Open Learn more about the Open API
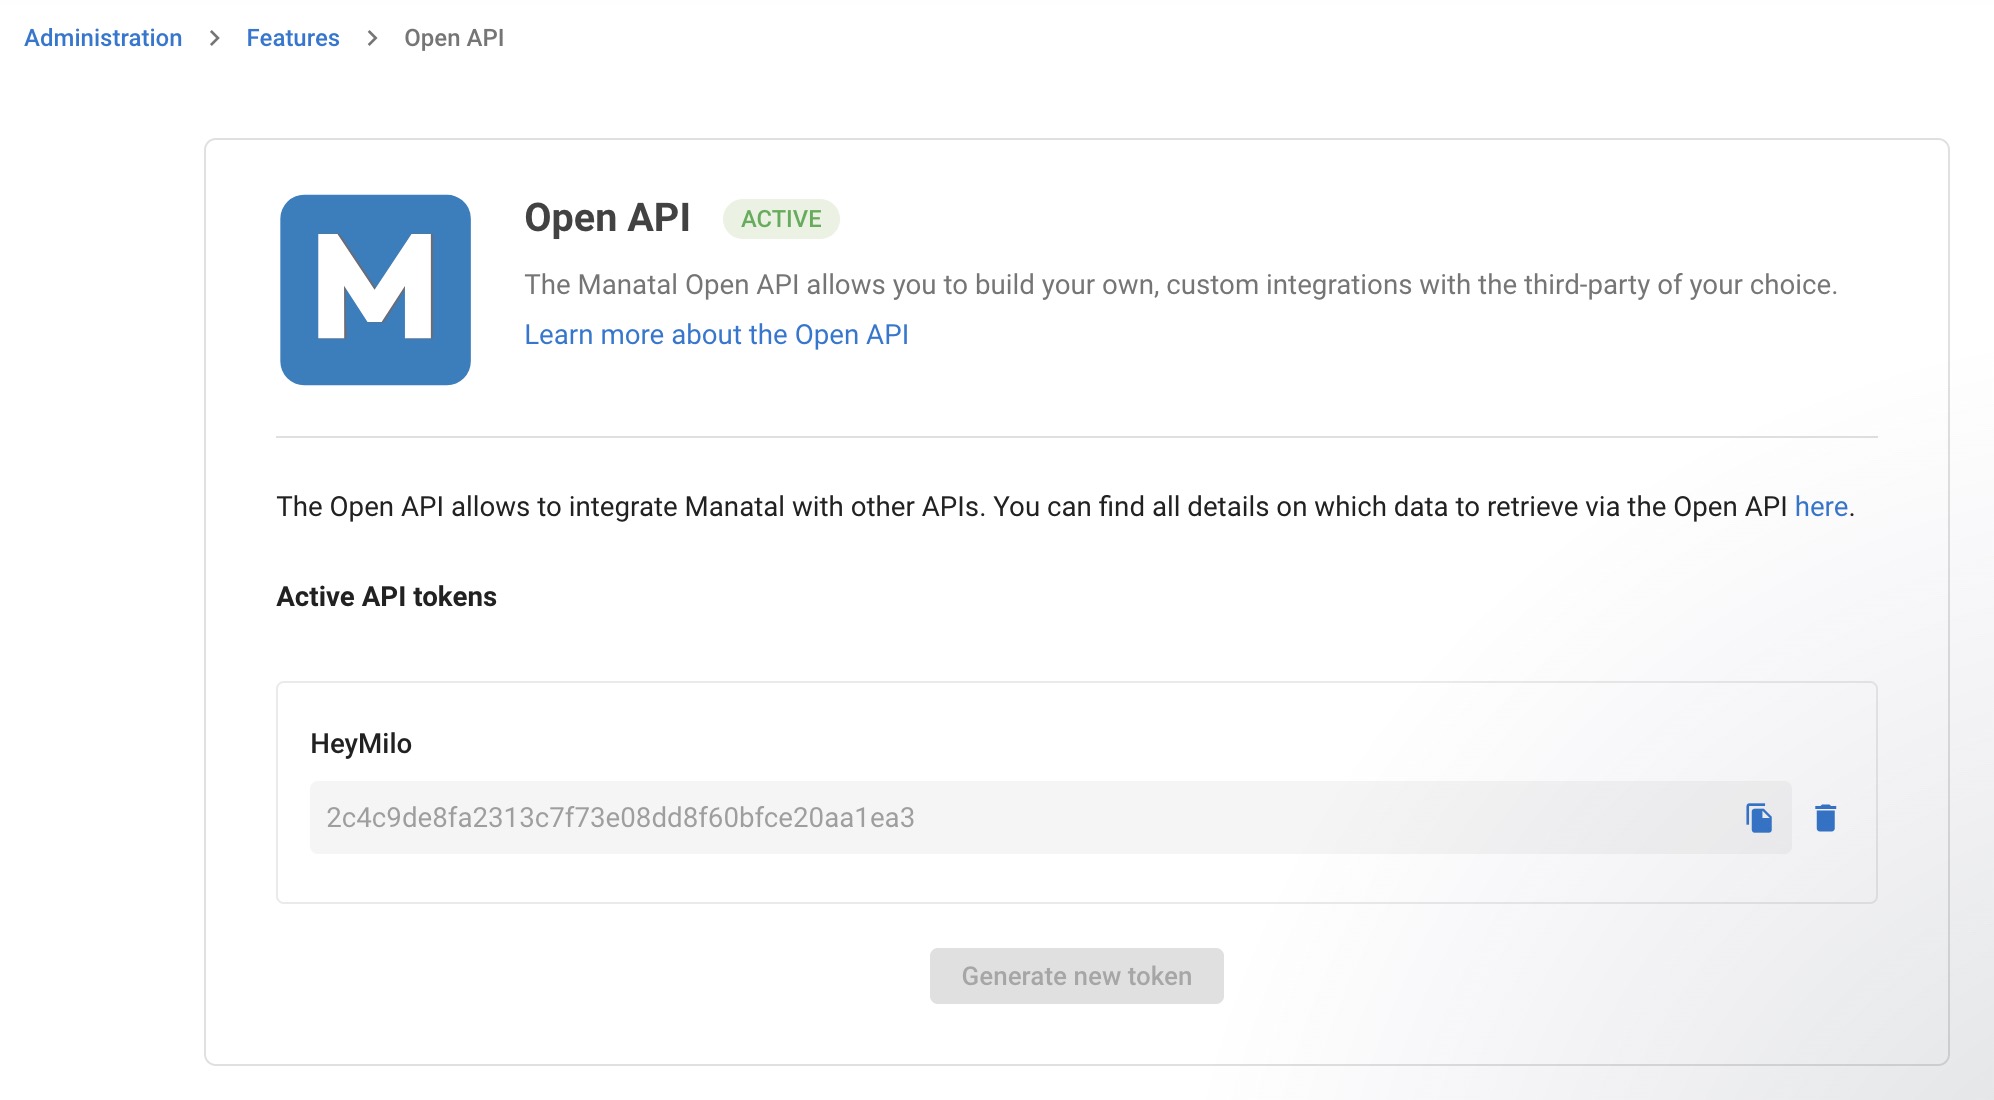 (x=716, y=335)
